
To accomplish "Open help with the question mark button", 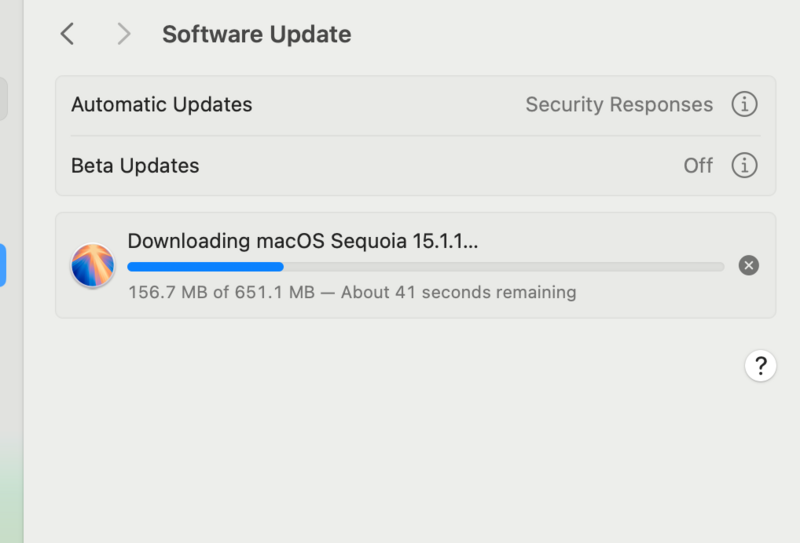I will coord(760,366).
